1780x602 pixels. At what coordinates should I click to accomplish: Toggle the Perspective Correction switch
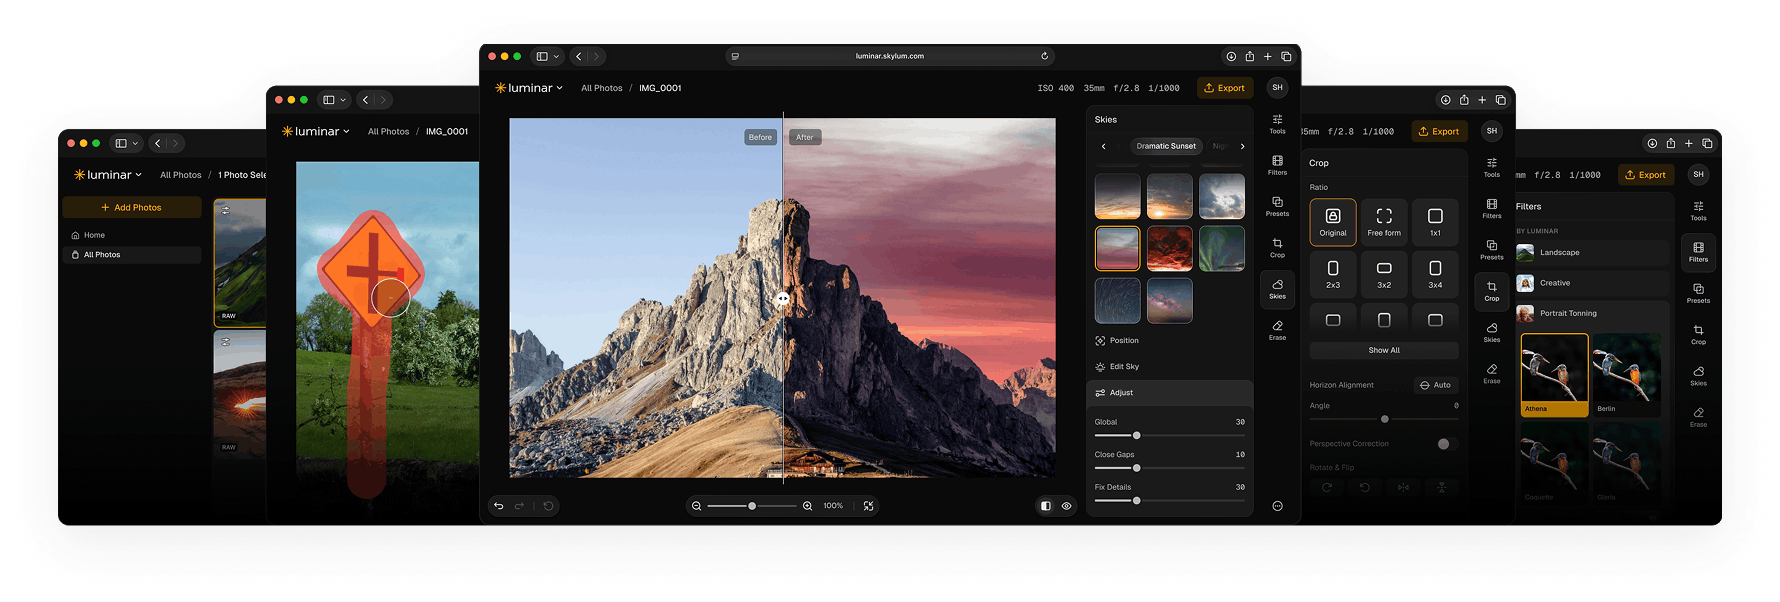pyautogui.click(x=1447, y=444)
